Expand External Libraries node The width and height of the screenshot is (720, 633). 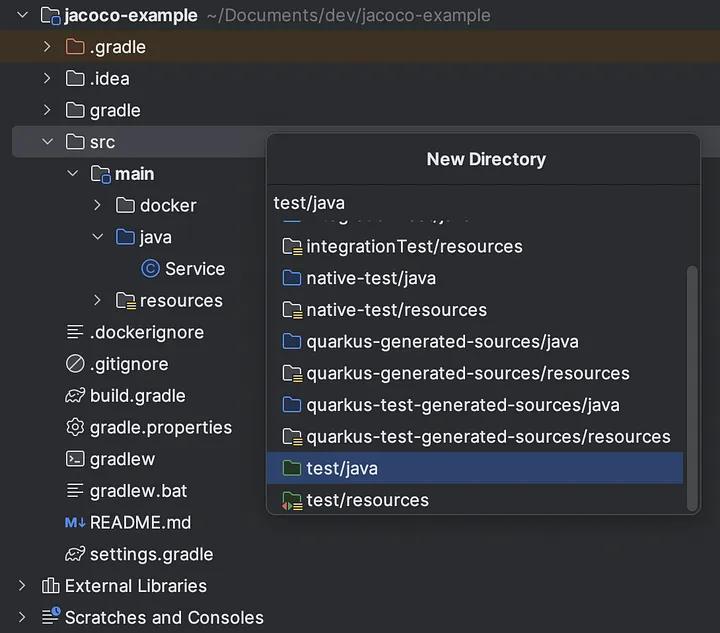click(22, 586)
